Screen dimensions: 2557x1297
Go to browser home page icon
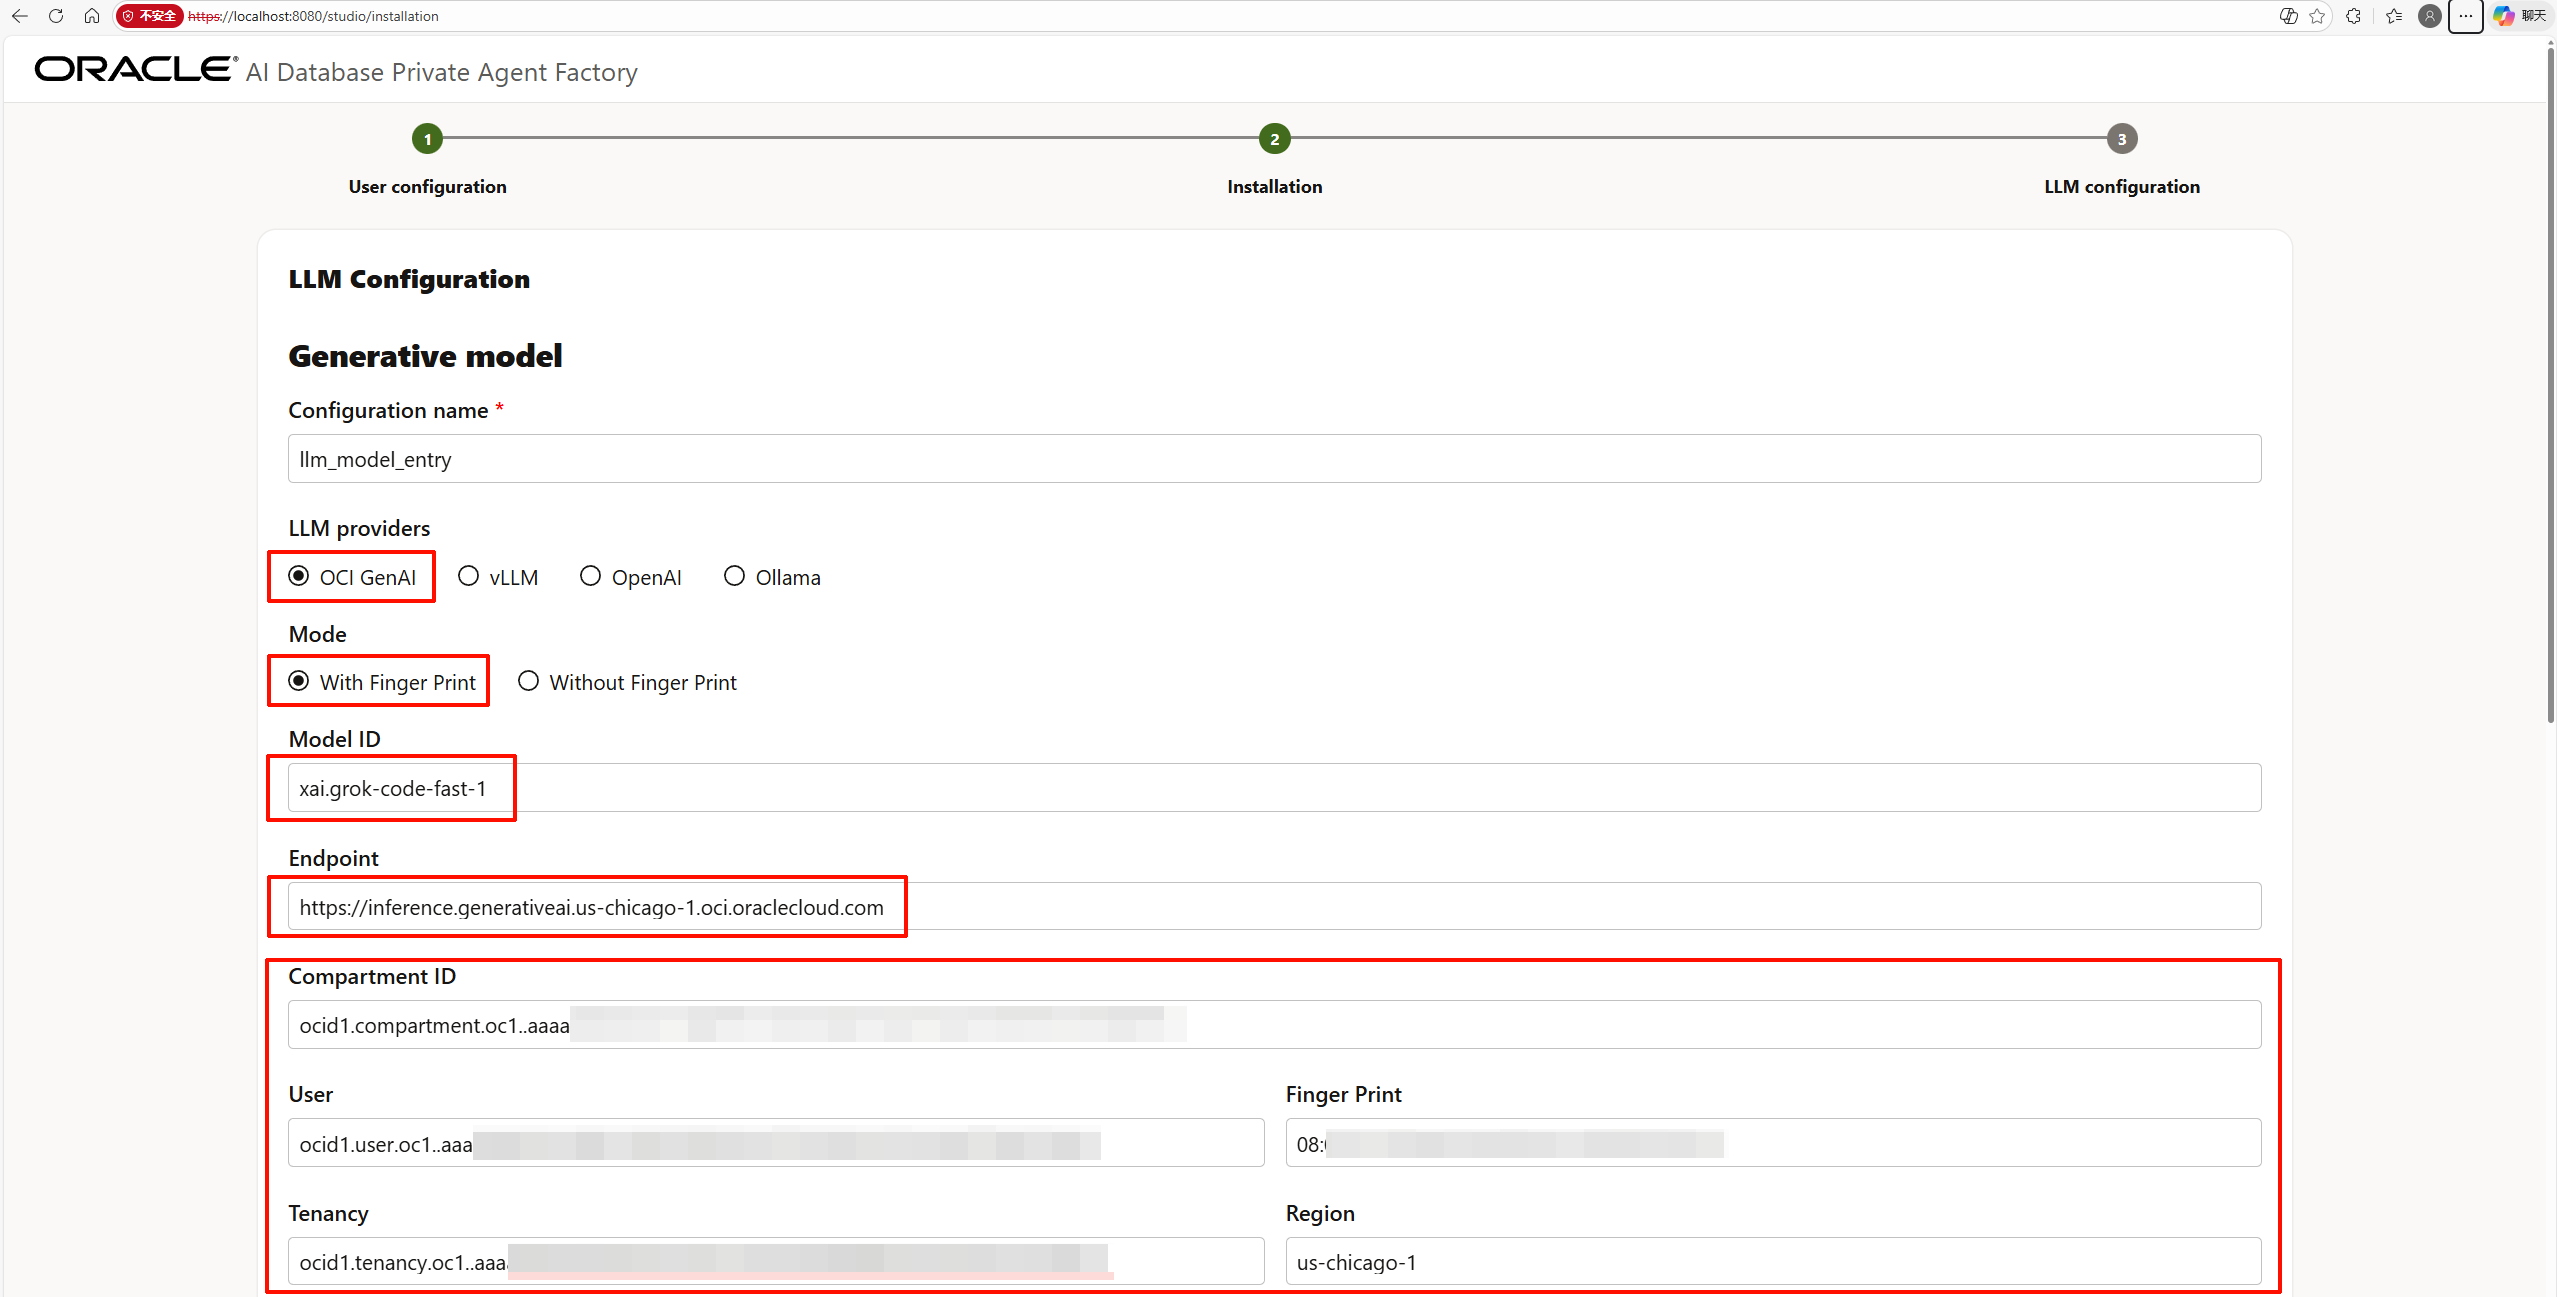point(92,16)
